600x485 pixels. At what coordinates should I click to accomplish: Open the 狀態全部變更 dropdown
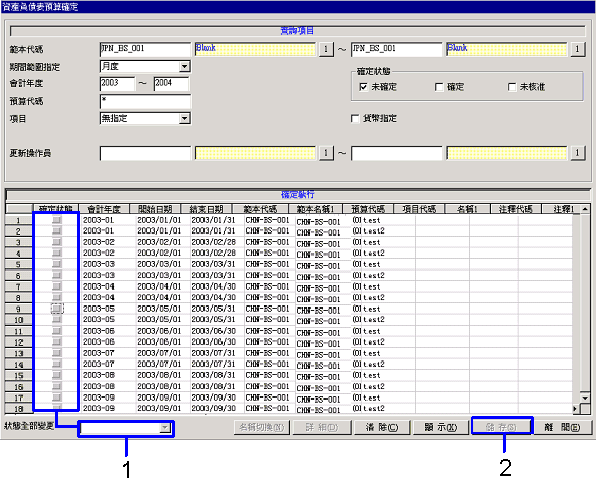point(165,428)
